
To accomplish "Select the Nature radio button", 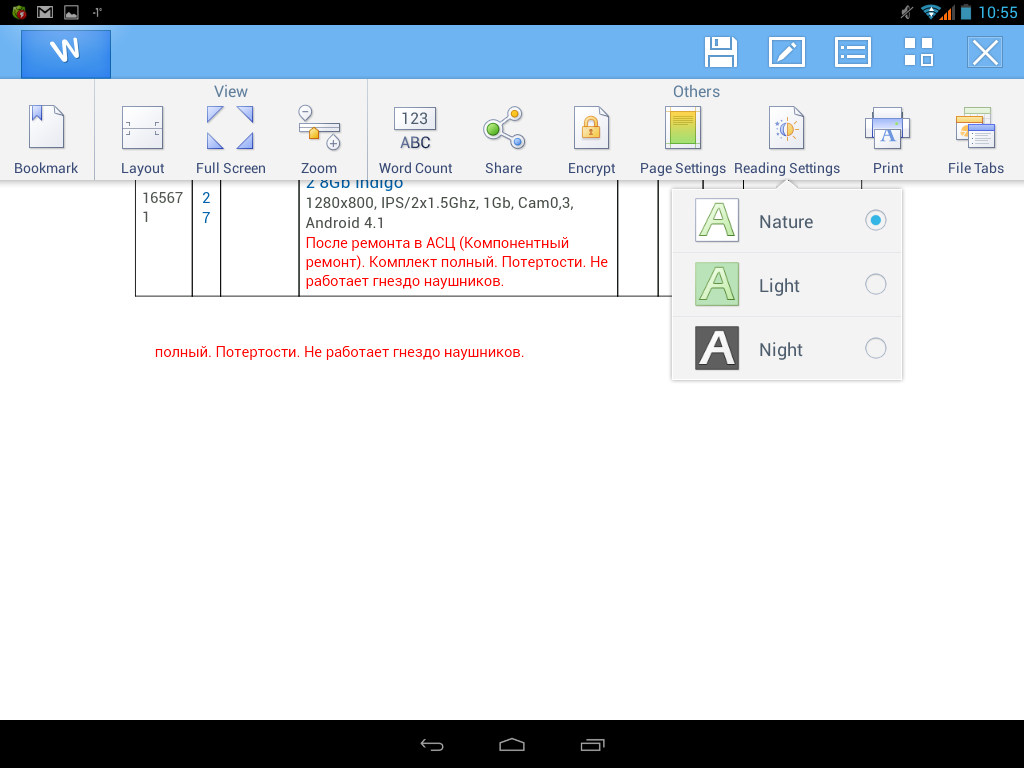I will pyautogui.click(x=875, y=221).
